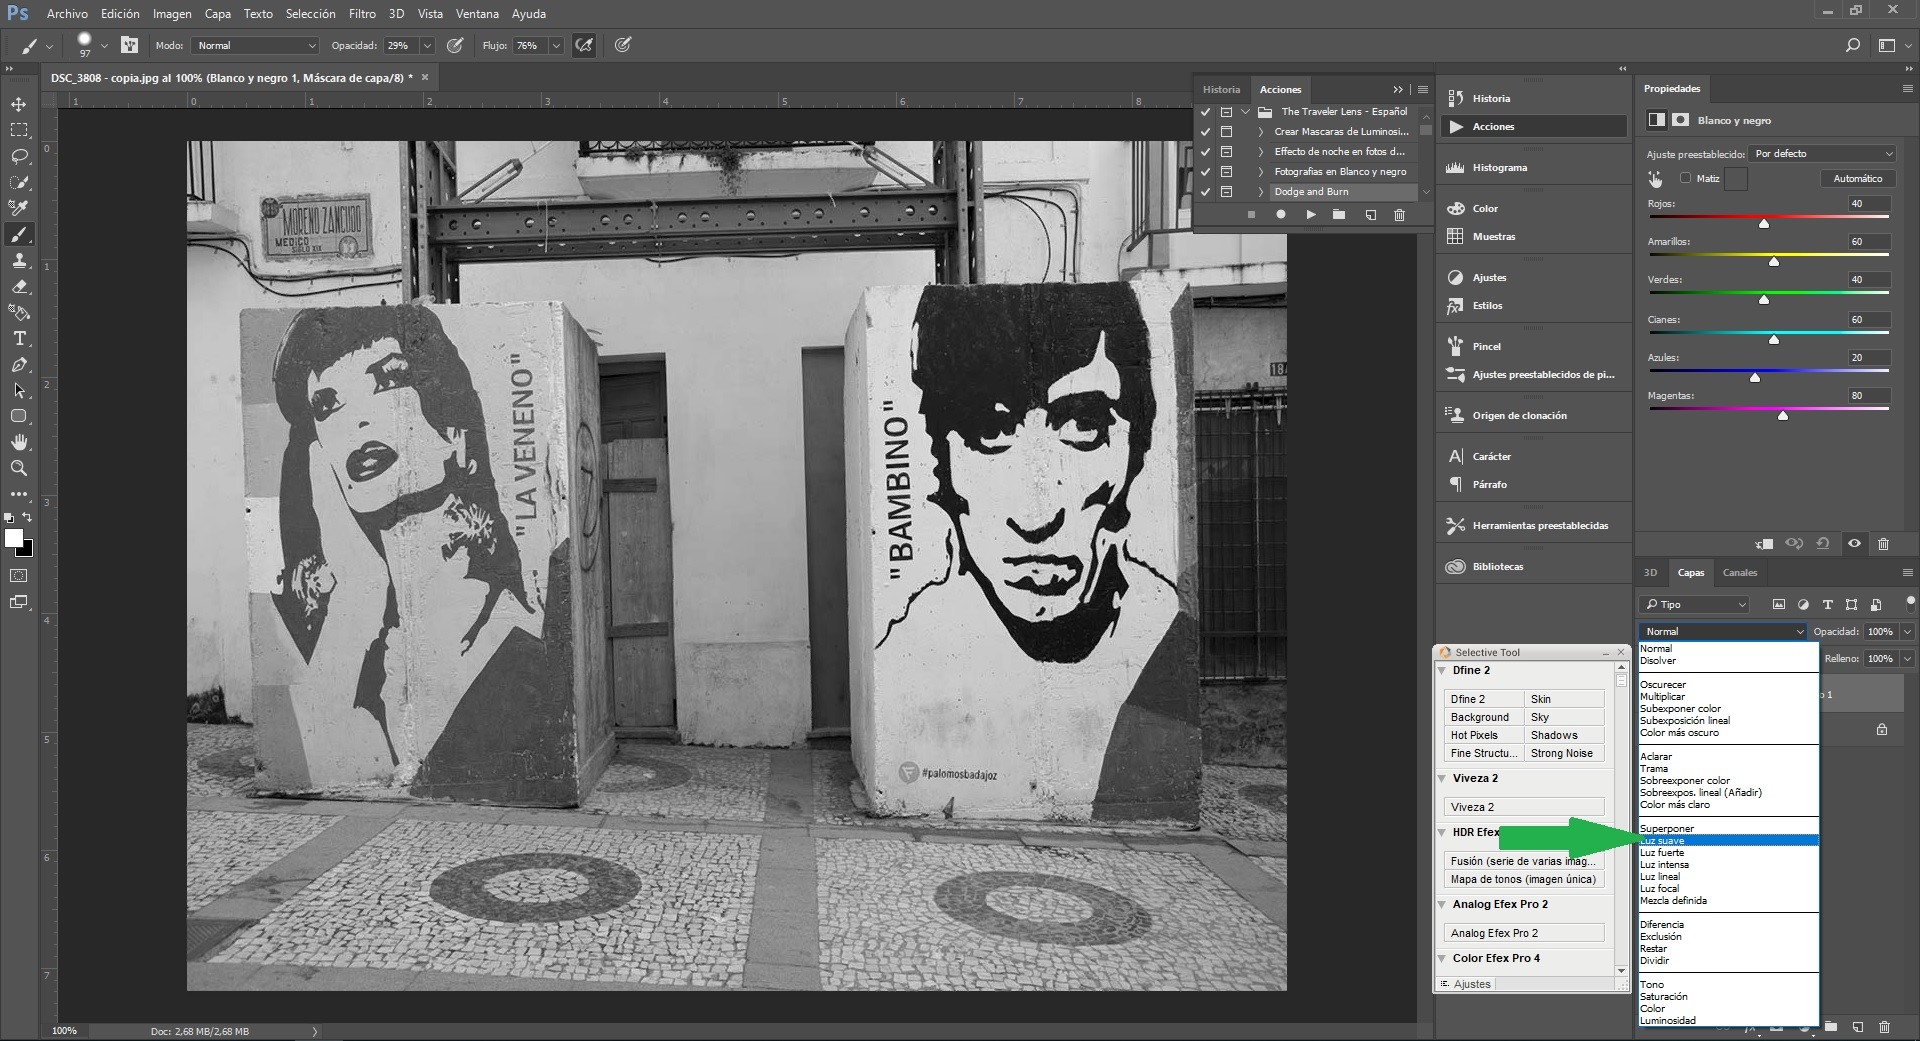Open the brush Modo dropdown
1920x1041 pixels.
(256, 46)
